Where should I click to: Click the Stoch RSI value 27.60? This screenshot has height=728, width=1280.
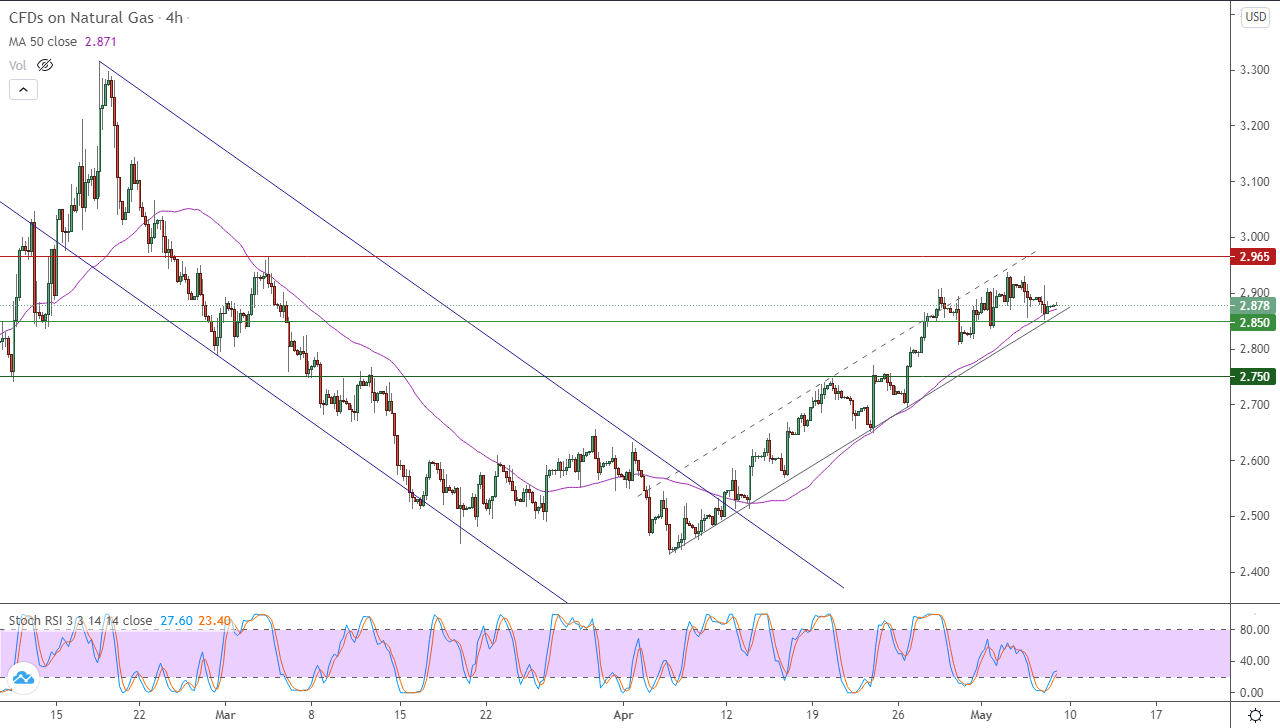pyautogui.click(x=174, y=621)
